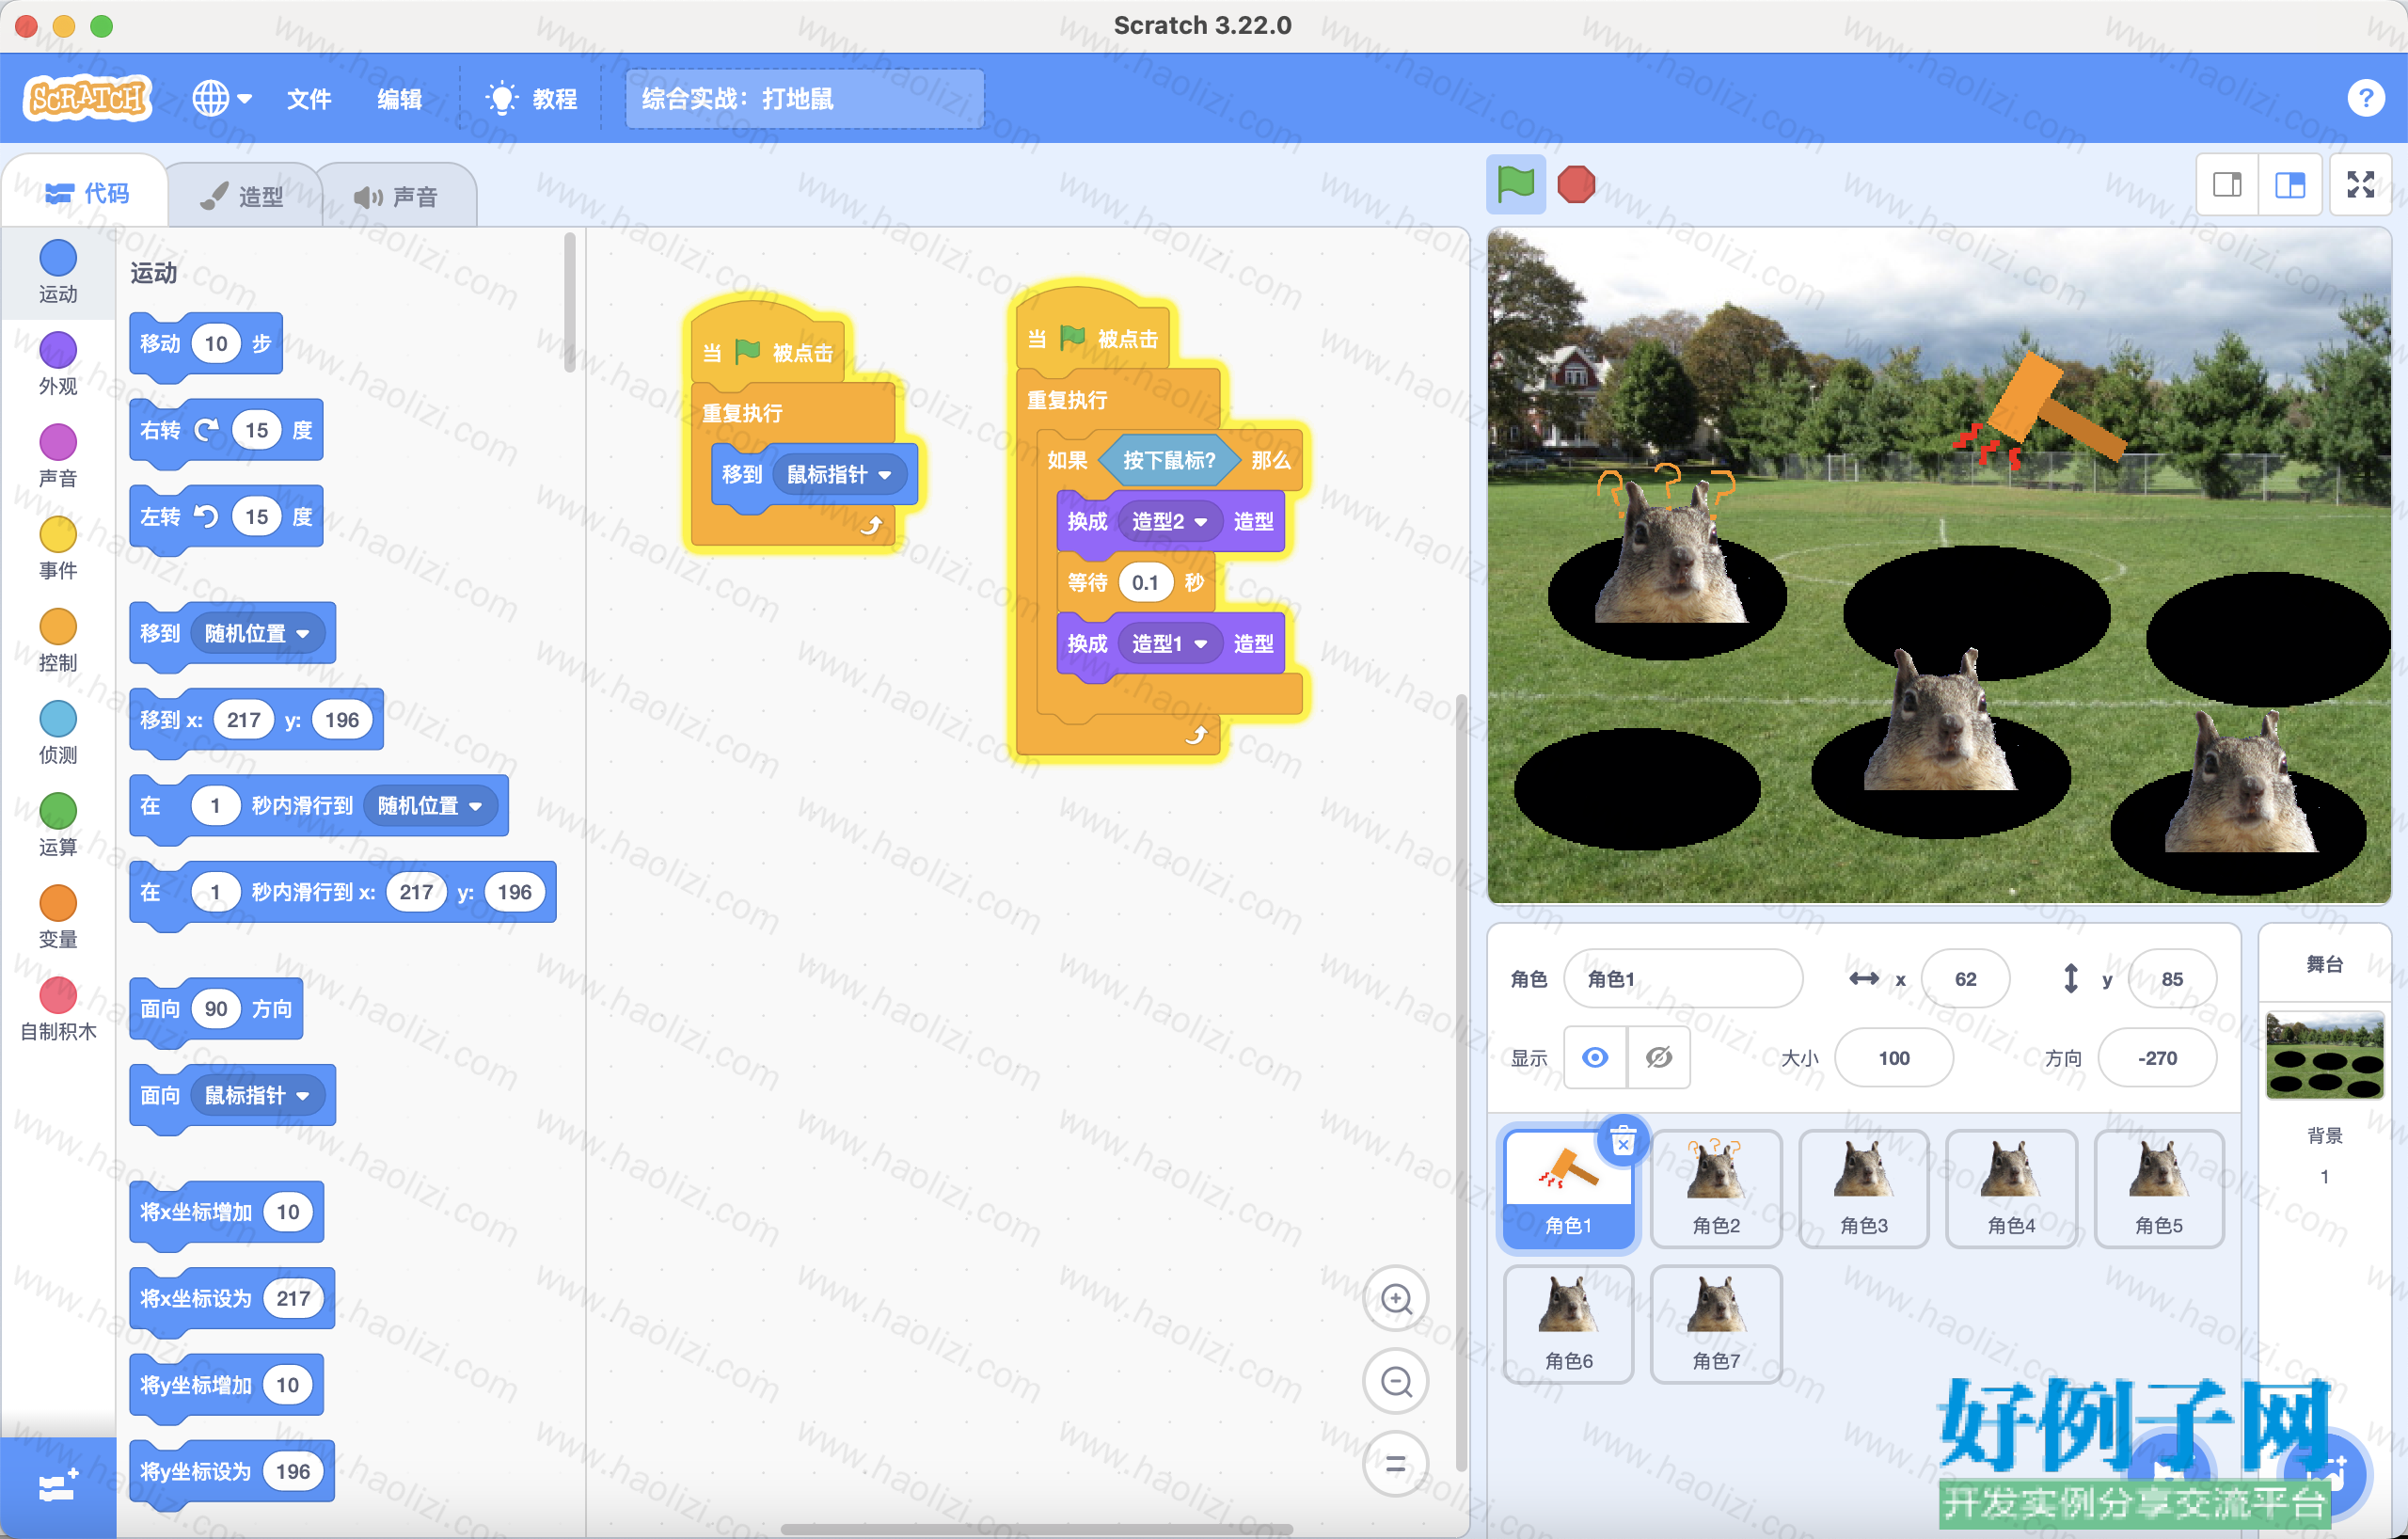Stop the project with red stop button

pyautogui.click(x=1576, y=184)
